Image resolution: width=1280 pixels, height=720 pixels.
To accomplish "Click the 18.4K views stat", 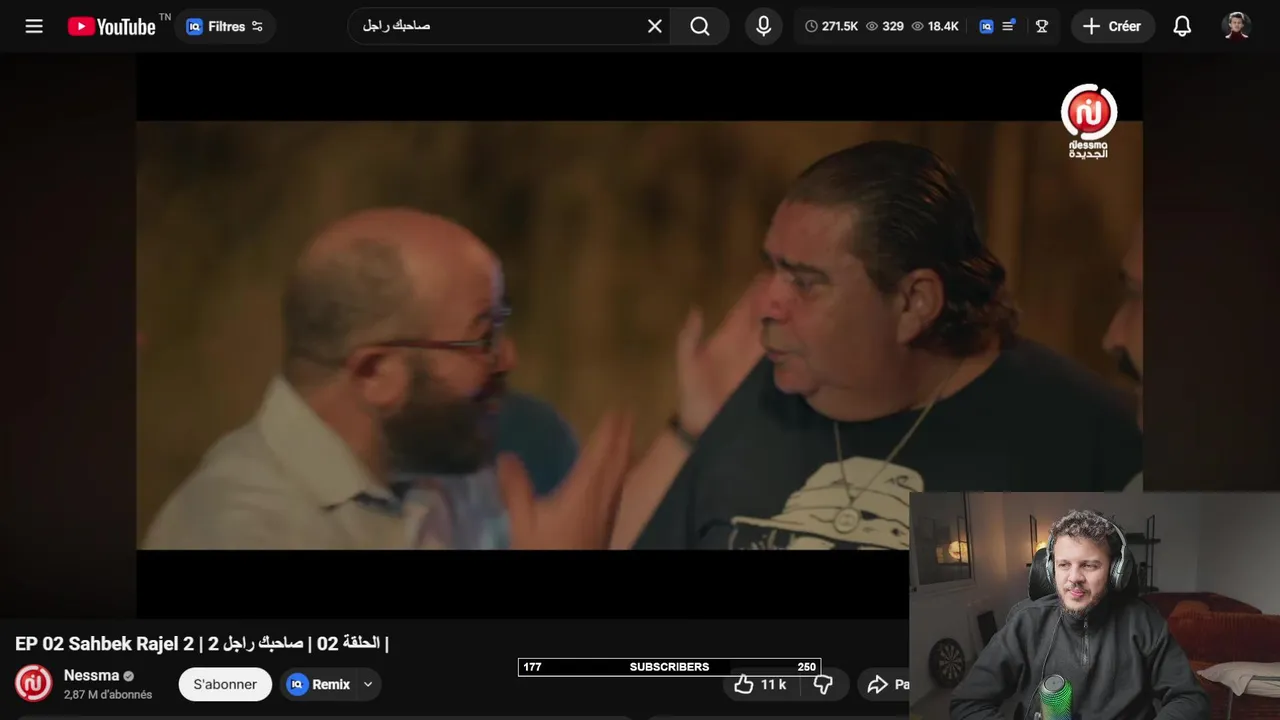I will click(x=935, y=26).
